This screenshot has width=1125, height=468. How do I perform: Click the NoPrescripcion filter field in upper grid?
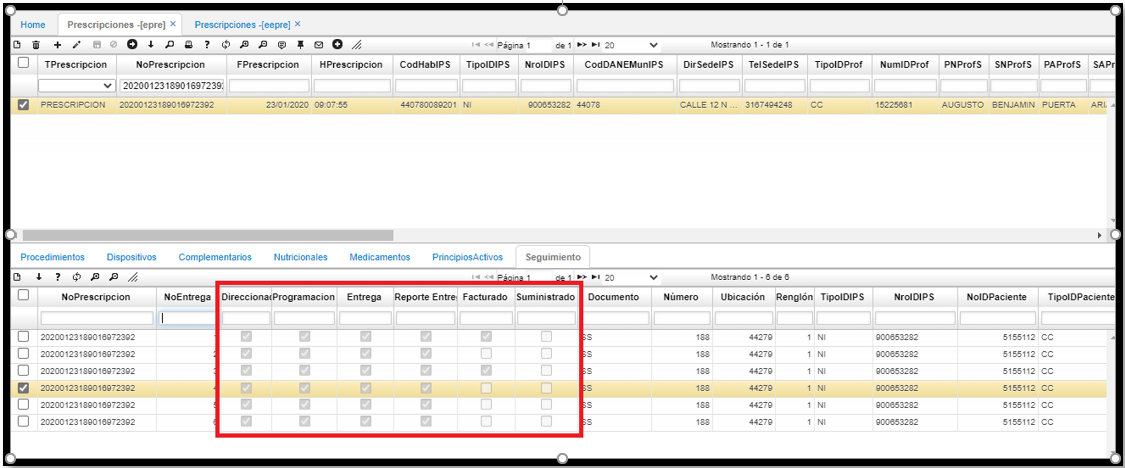172,85
